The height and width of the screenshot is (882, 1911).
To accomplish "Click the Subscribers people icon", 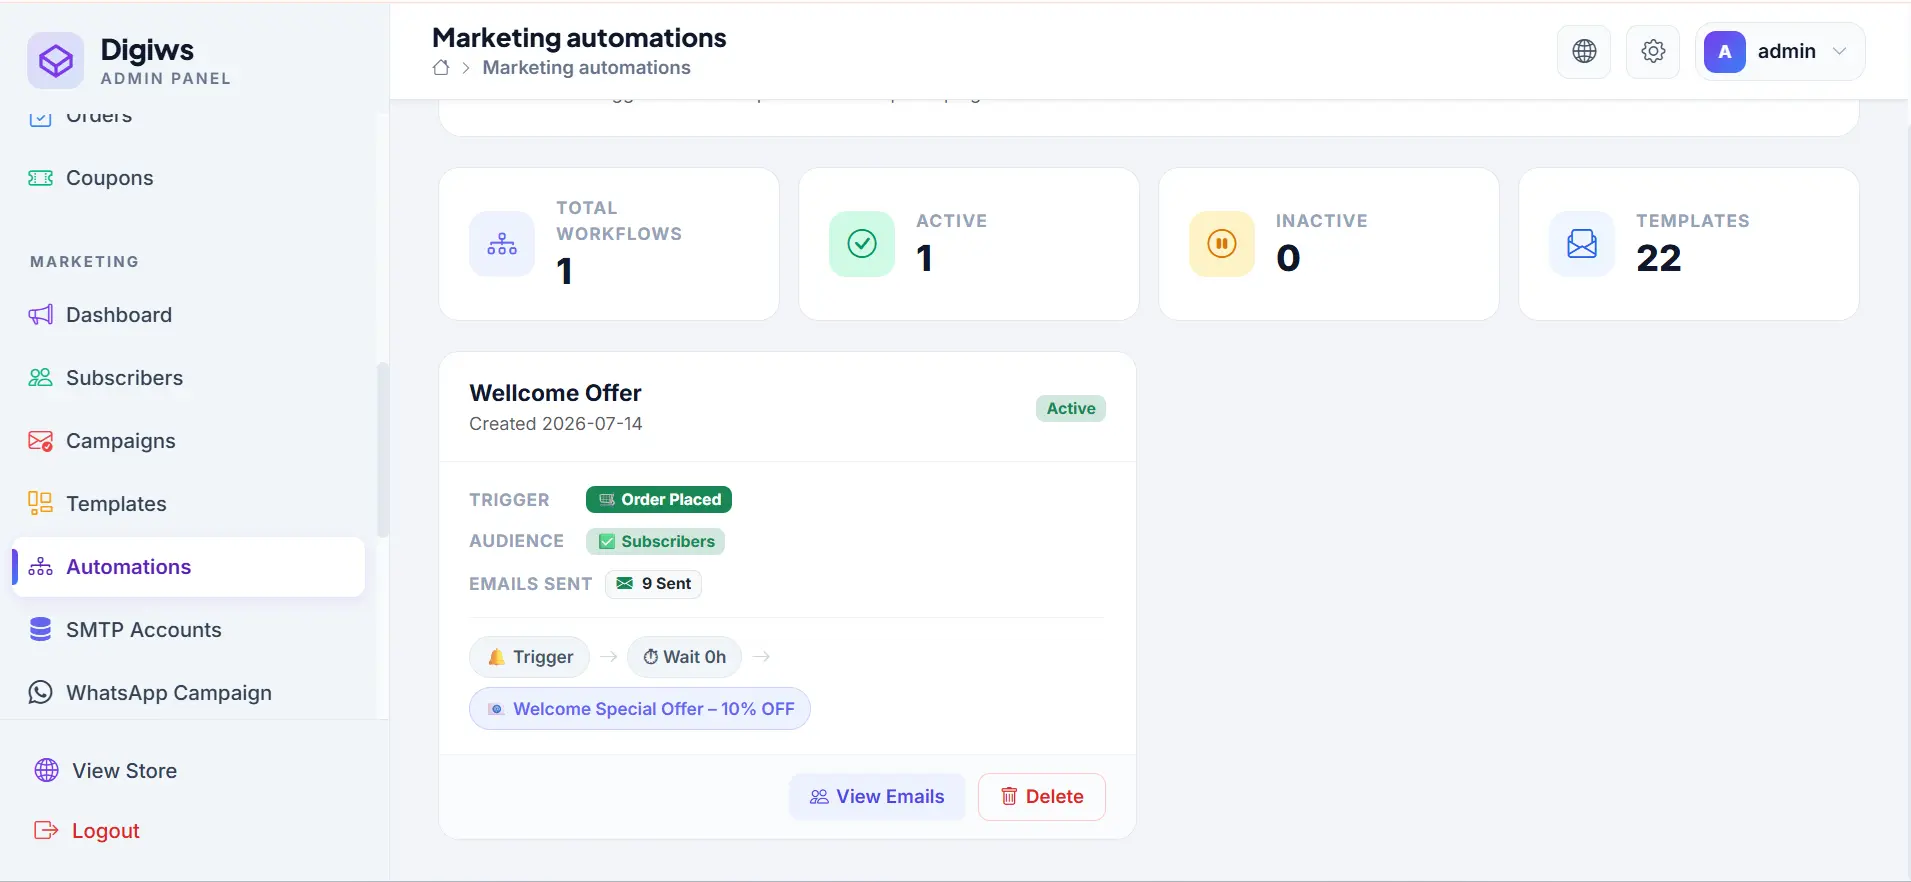I will pyautogui.click(x=41, y=378).
